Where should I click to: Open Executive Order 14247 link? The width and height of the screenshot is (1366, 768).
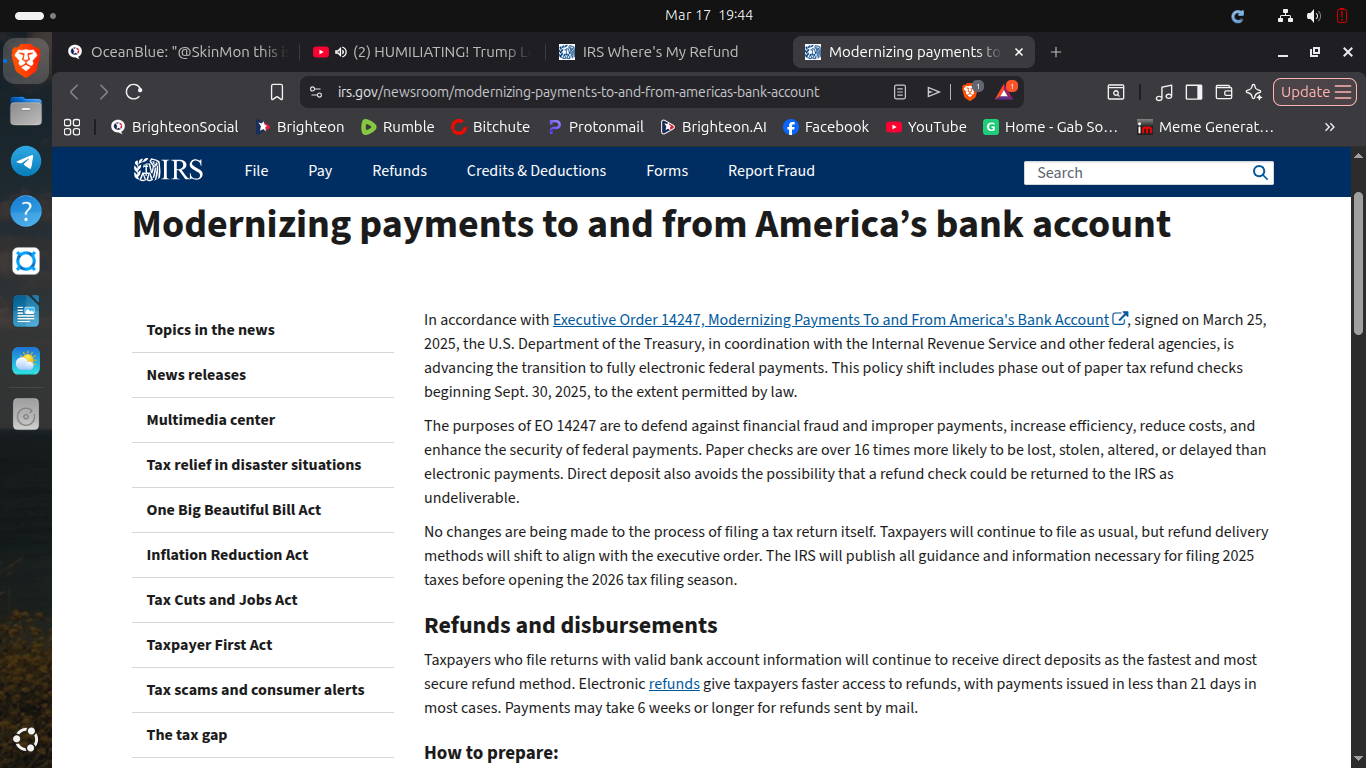tap(830, 320)
